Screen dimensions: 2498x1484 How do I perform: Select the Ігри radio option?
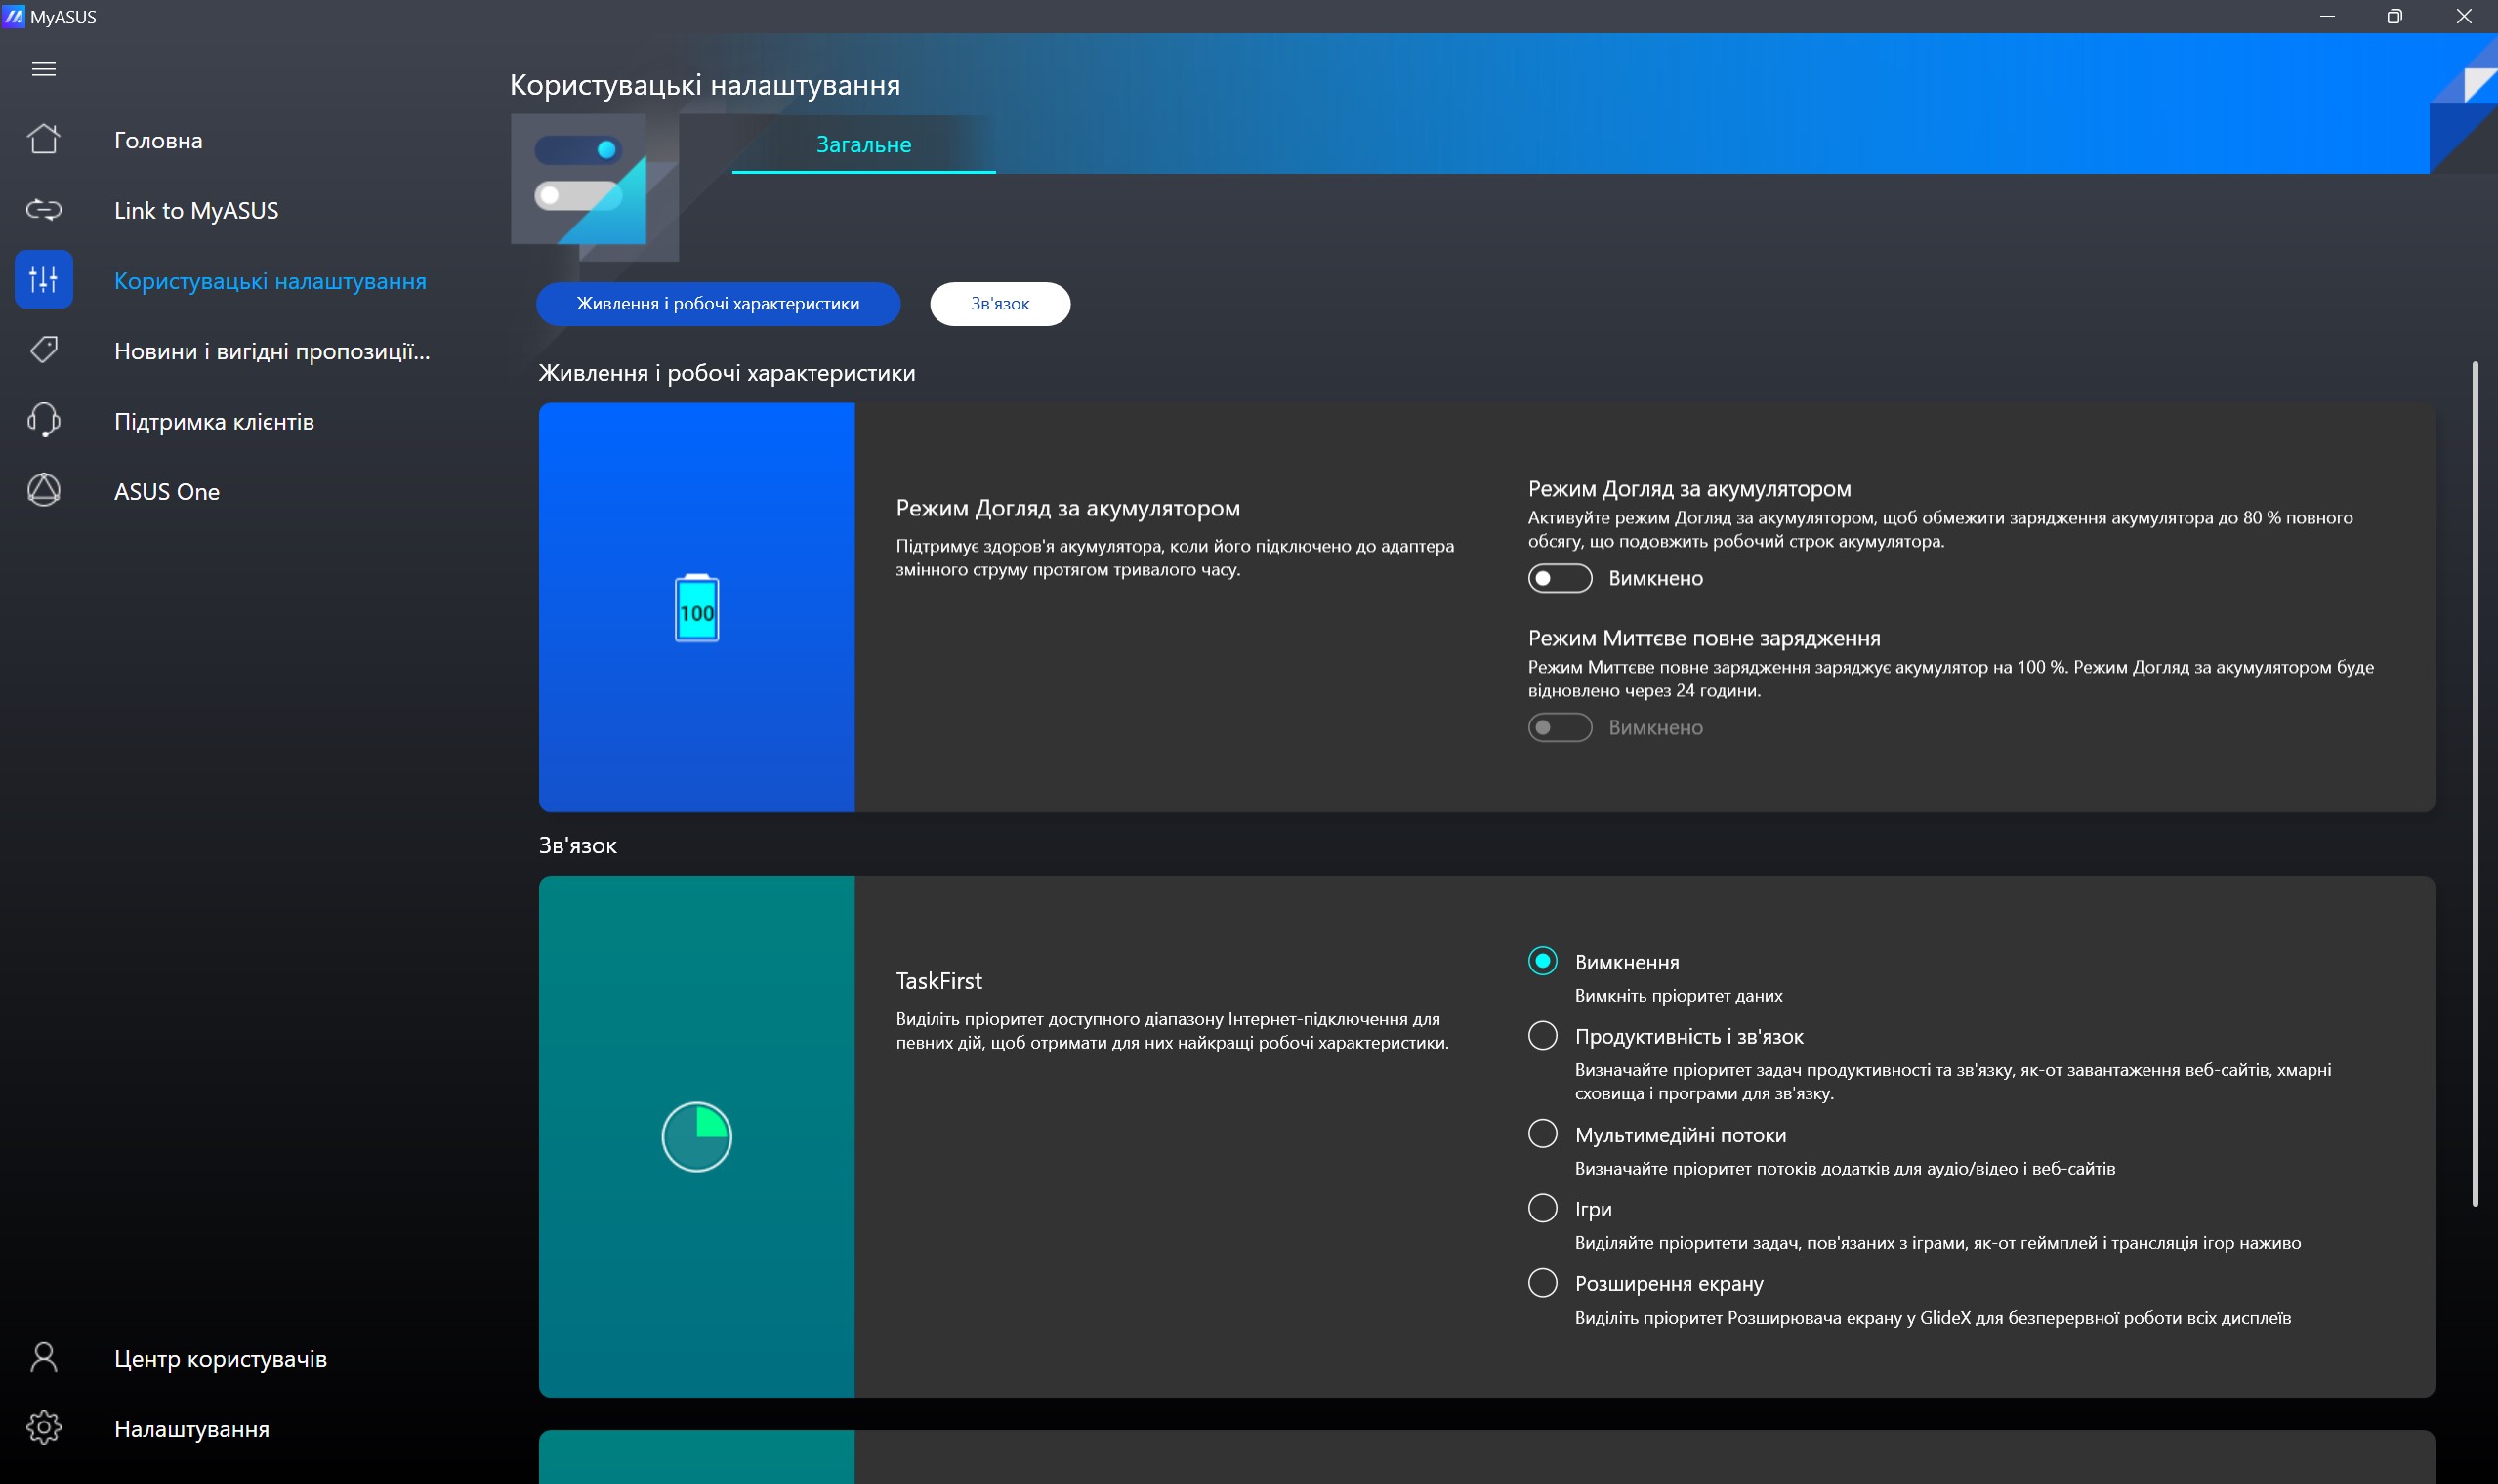coord(1542,1208)
